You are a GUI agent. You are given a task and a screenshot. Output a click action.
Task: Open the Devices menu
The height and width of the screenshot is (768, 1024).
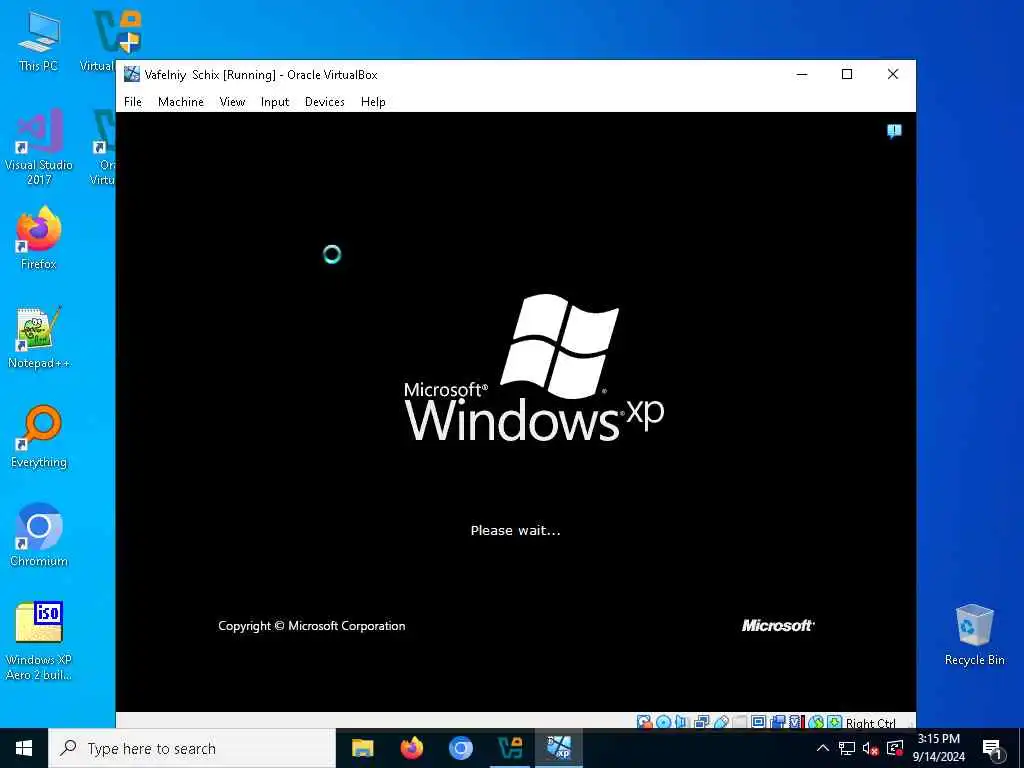pyautogui.click(x=325, y=102)
